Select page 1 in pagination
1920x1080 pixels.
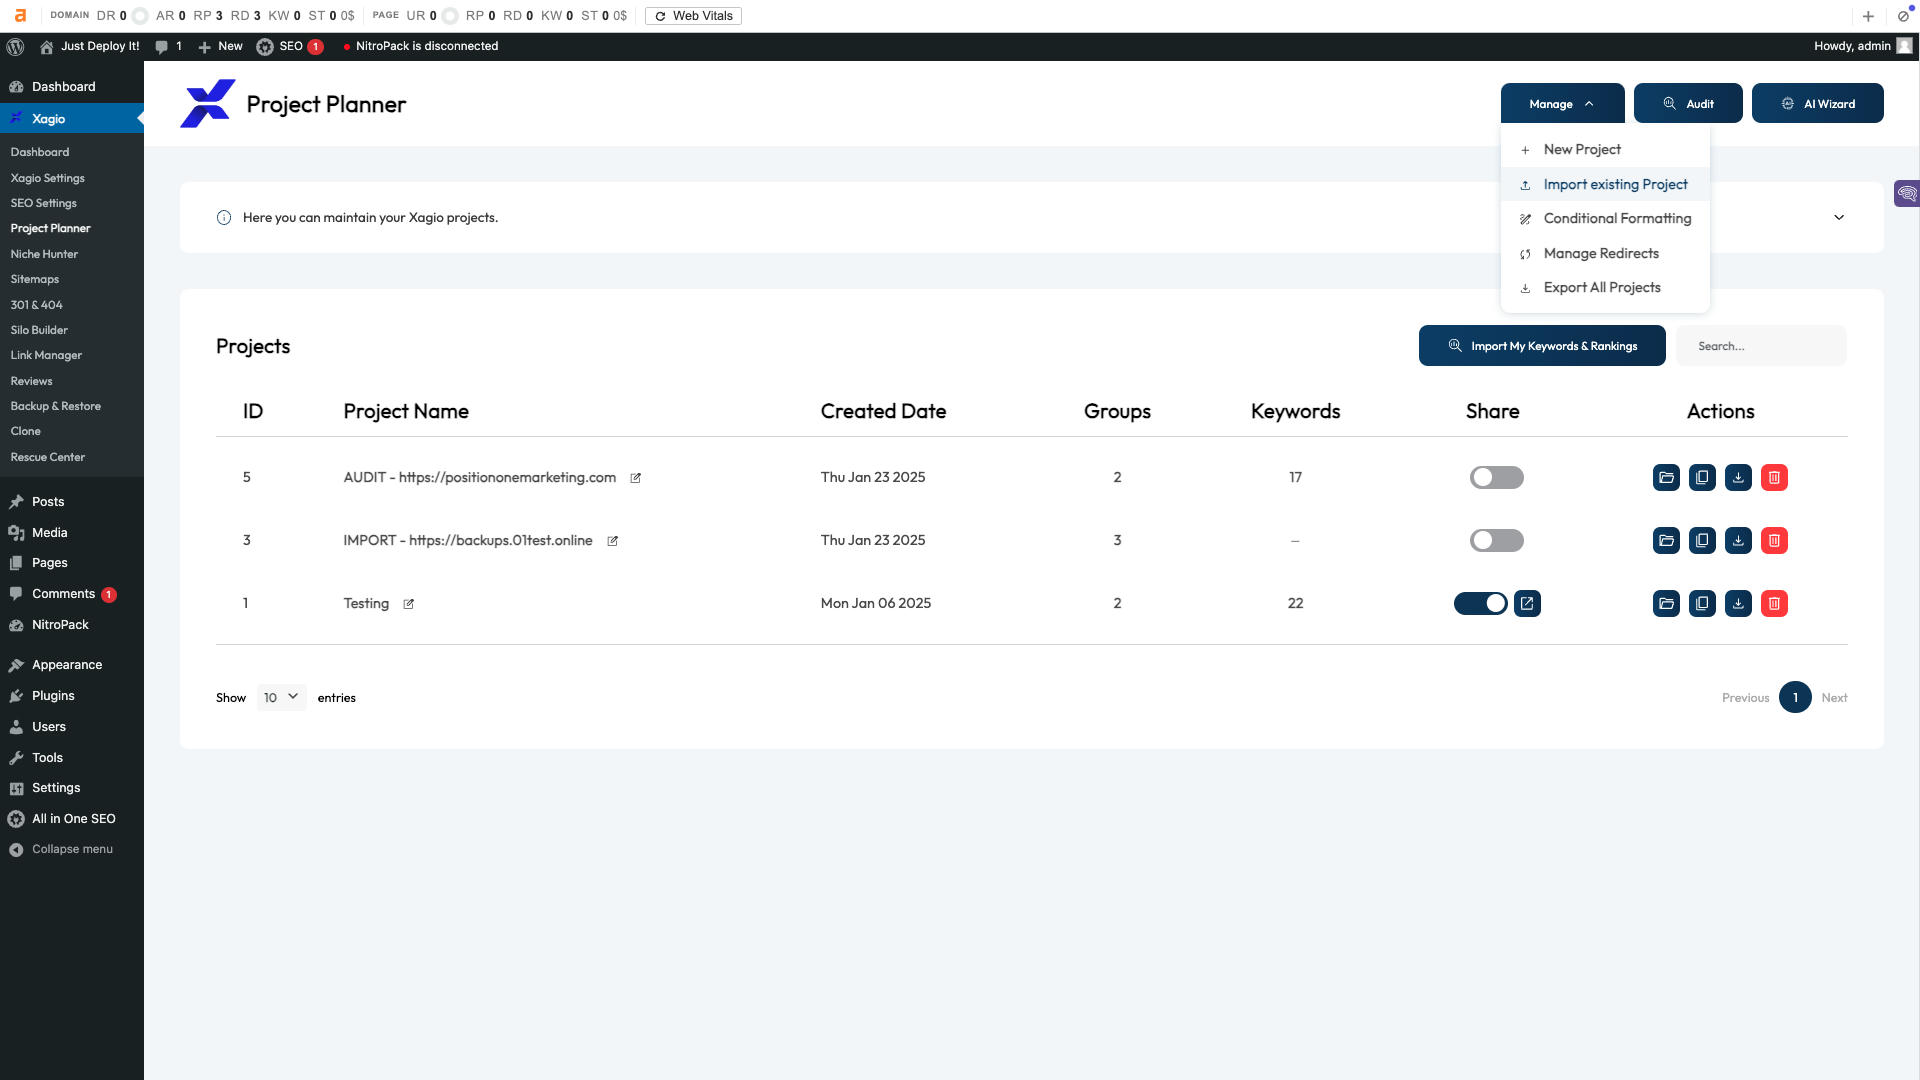(x=1795, y=698)
